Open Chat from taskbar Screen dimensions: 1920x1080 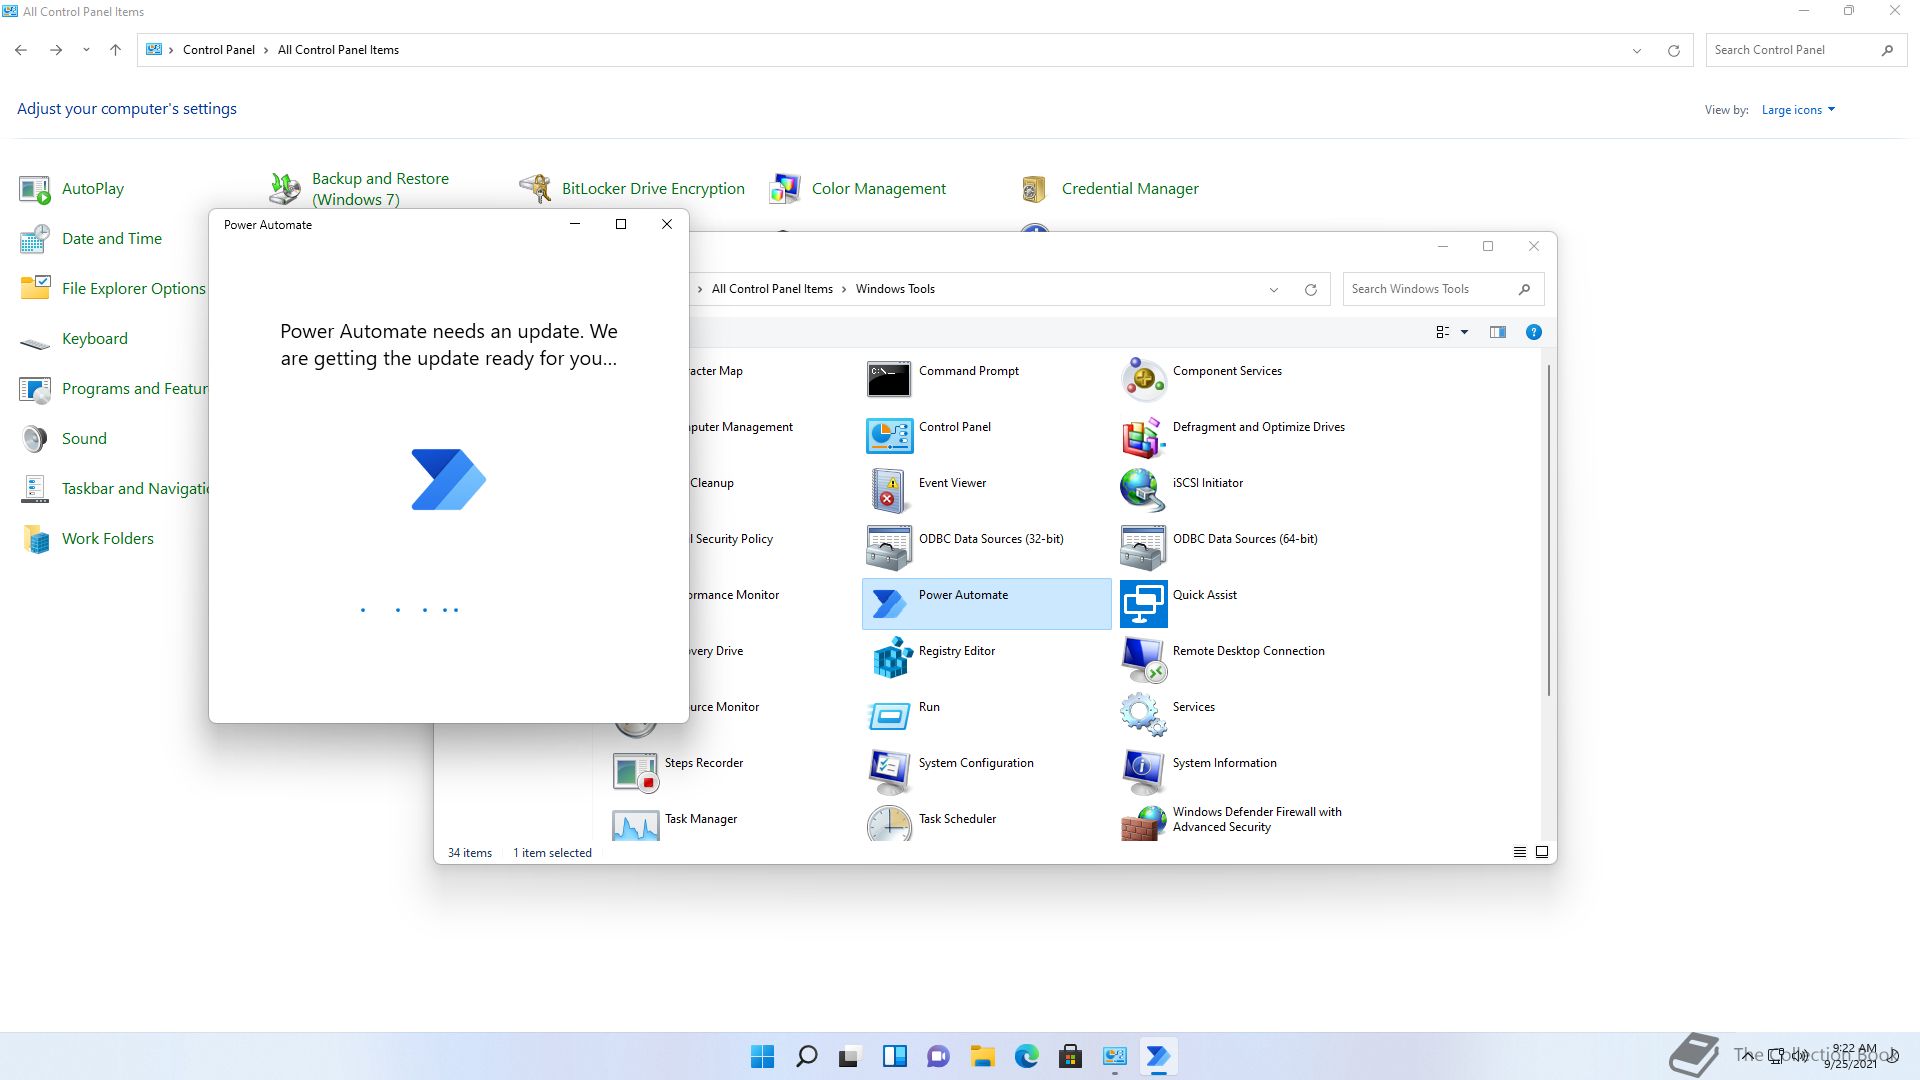pyautogui.click(x=938, y=1056)
